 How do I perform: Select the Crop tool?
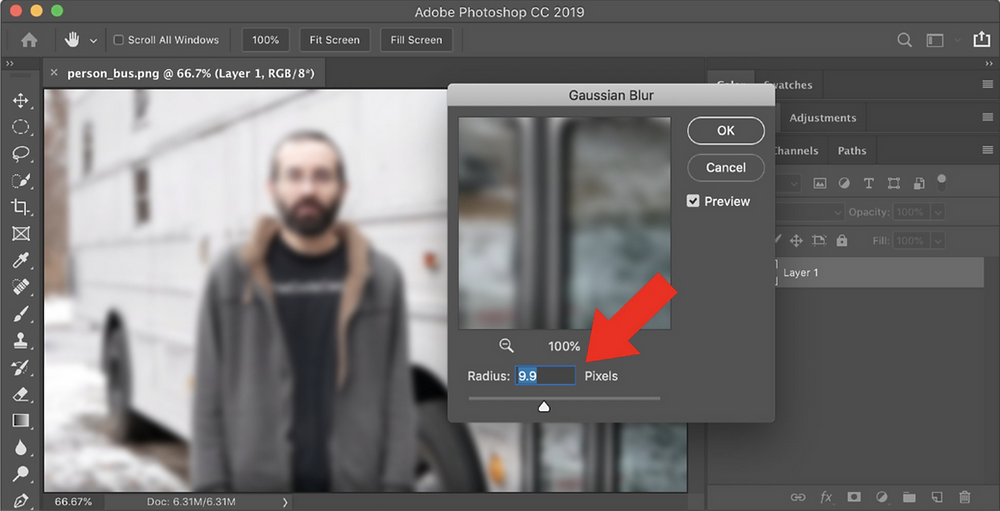(20, 207)
